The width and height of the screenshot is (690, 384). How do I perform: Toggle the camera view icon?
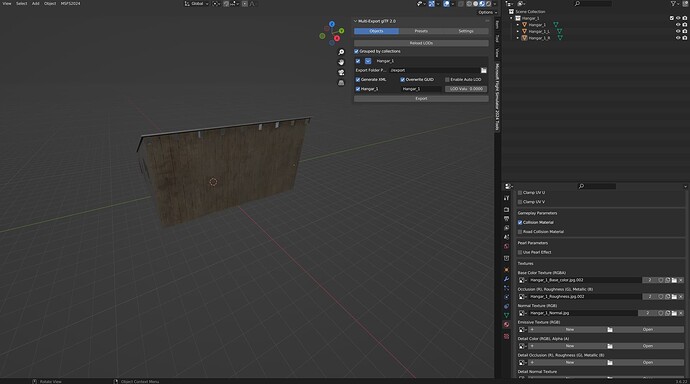(x=341, y=73)
